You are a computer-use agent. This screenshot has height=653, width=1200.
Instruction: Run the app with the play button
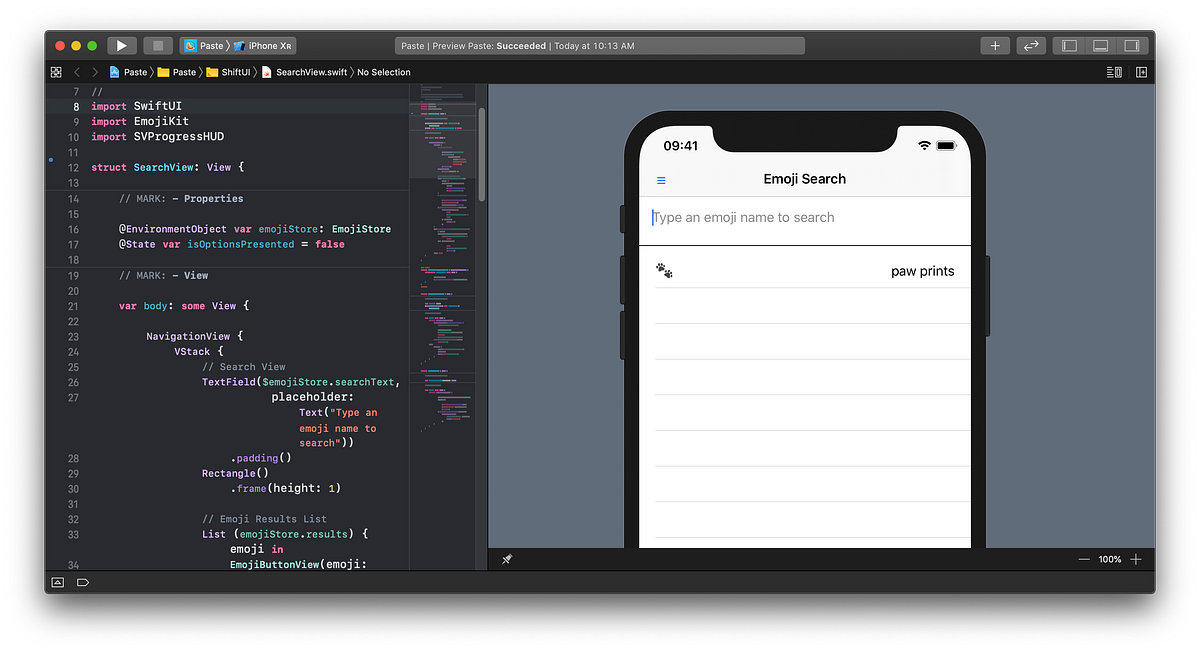coord(121,45)
